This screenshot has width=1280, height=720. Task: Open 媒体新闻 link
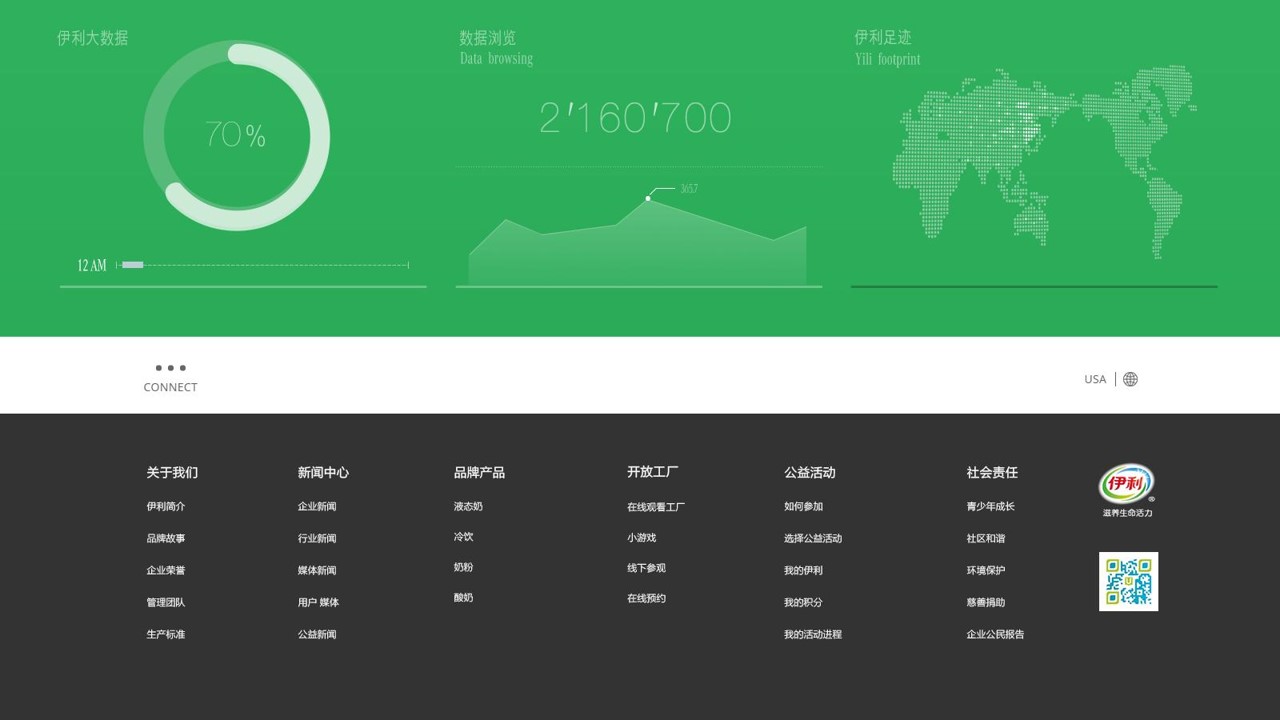pos(317,570)
